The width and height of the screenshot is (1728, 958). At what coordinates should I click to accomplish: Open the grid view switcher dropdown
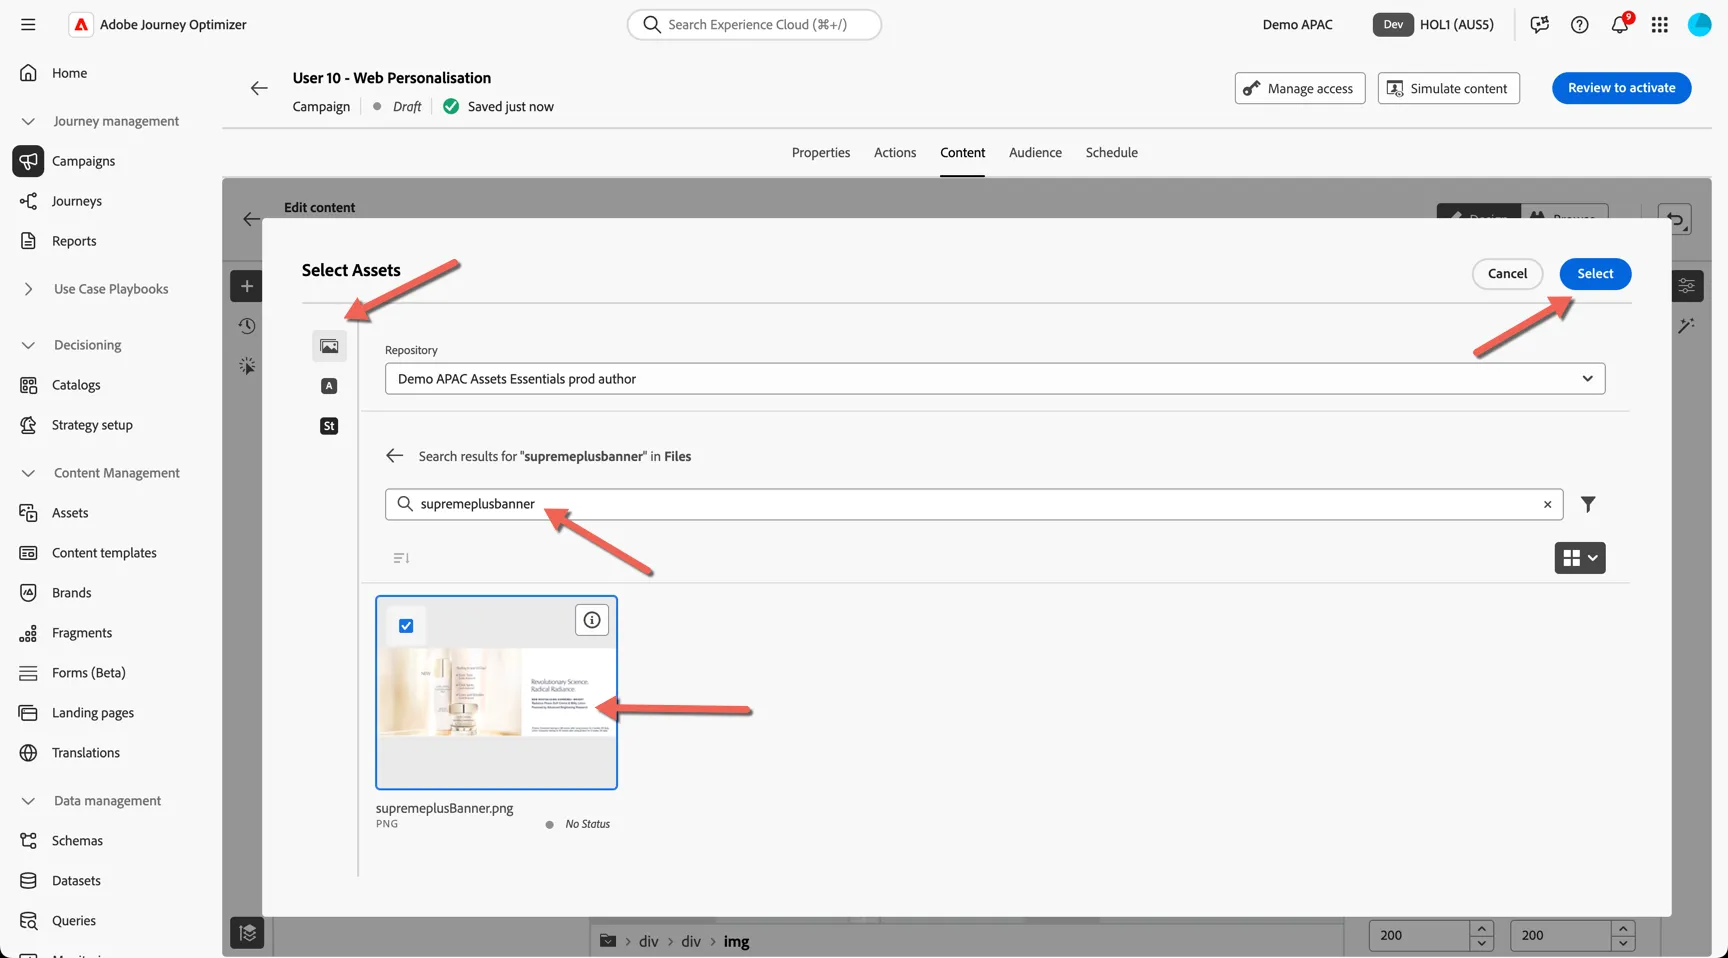[x=1580, y=558]
